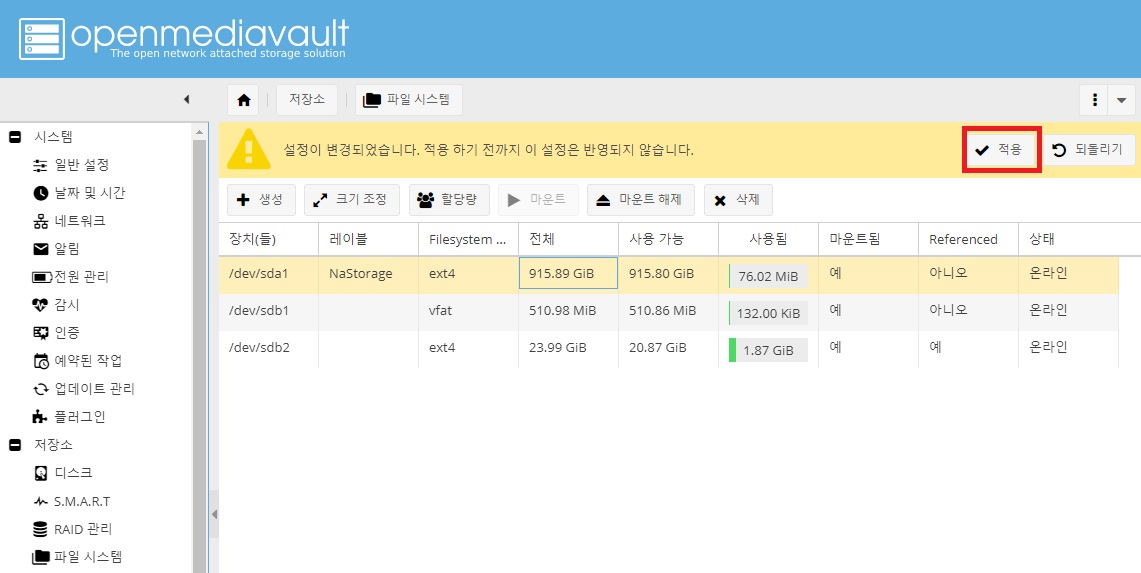The image size is (1141, 573).
Task: Revert changes with 되돌리기 button
Action: 1089,150
